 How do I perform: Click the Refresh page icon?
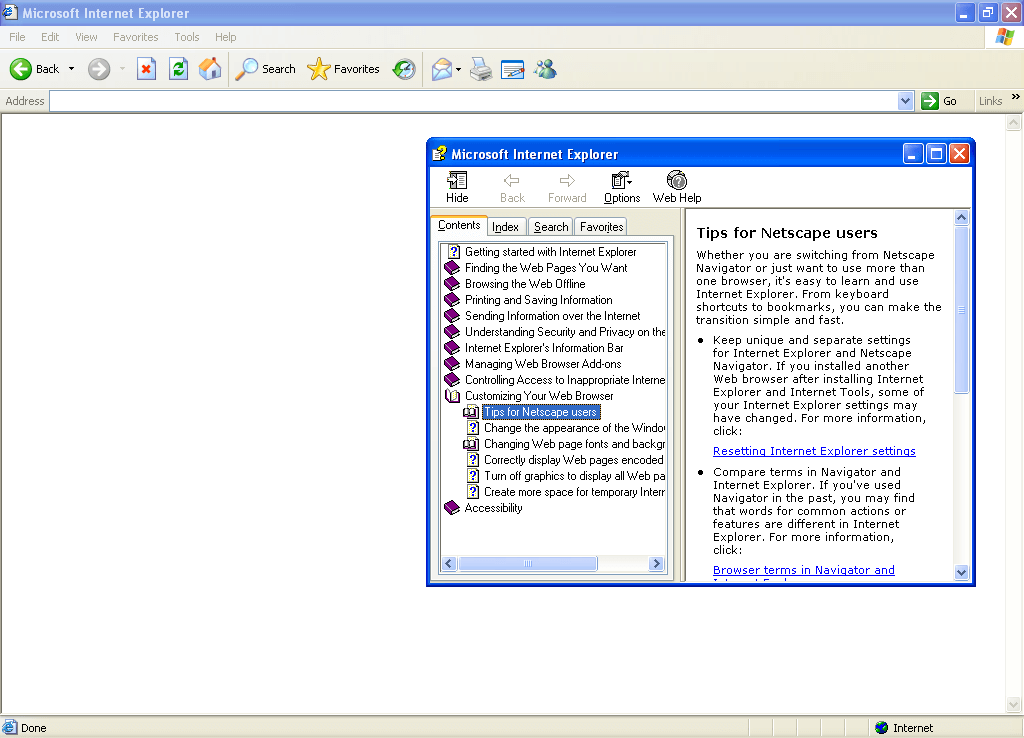coord(178,69)
